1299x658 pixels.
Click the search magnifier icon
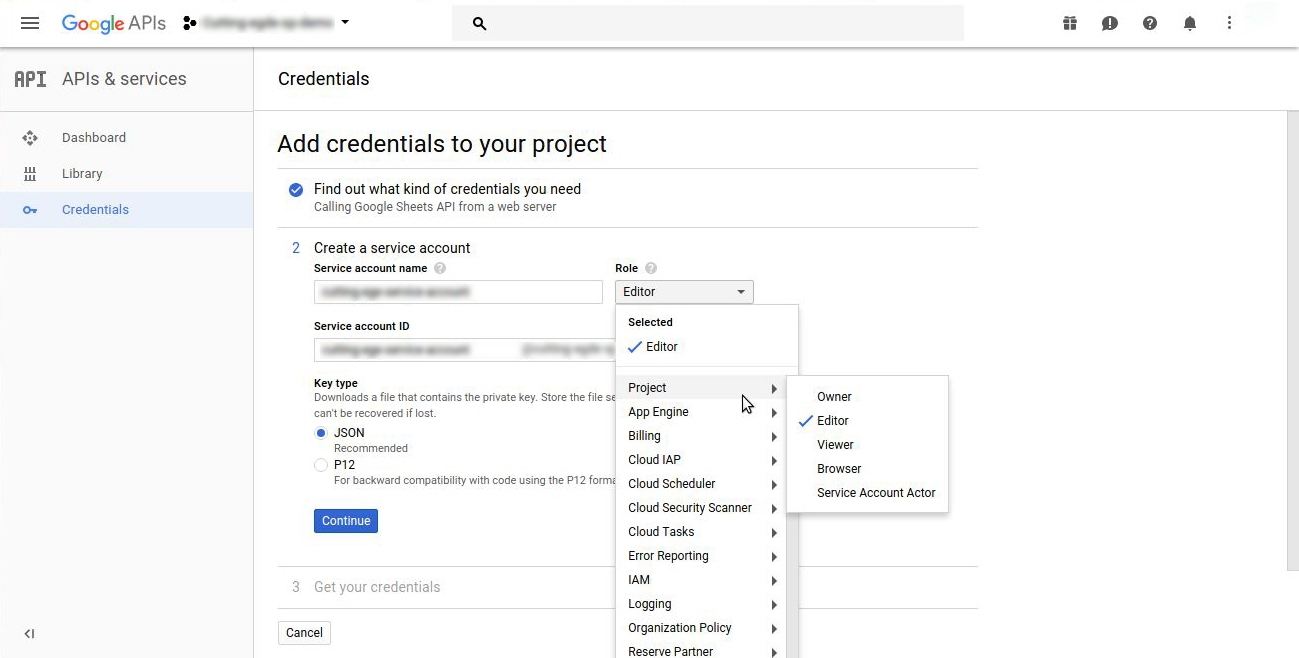(x=479, y=23)
